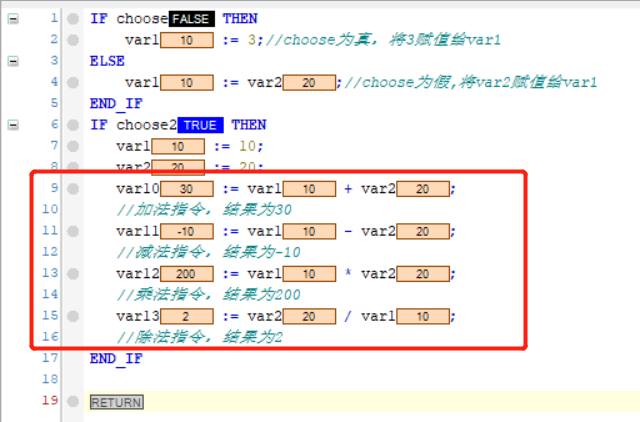Click var1 value 10 on line 9
640x422 pixels.
click(309, 189)
